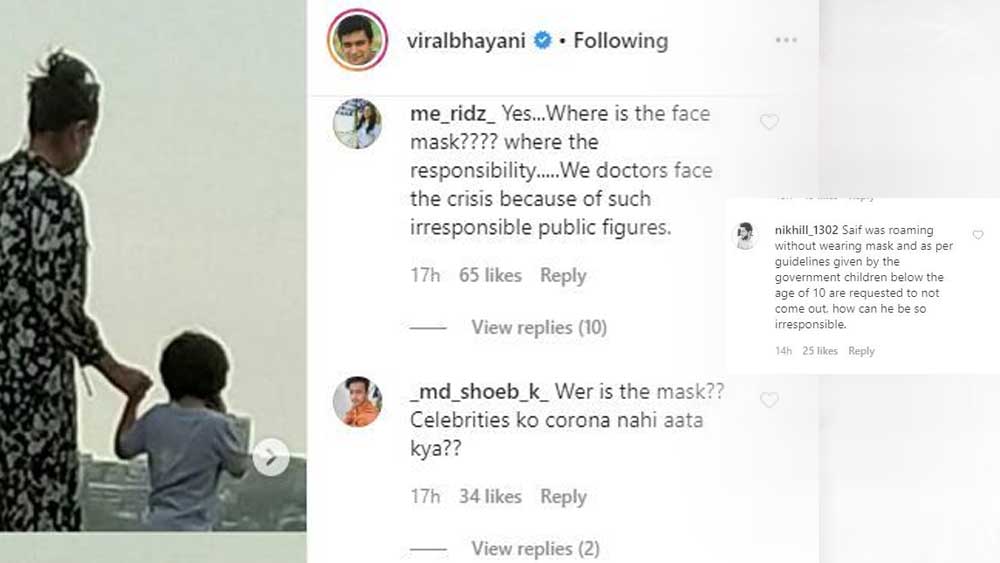Image resolution: width=1000 pixels, height=563 pixels.
Task: Expand View replies (2)
Action: click(x=535, y=548)
